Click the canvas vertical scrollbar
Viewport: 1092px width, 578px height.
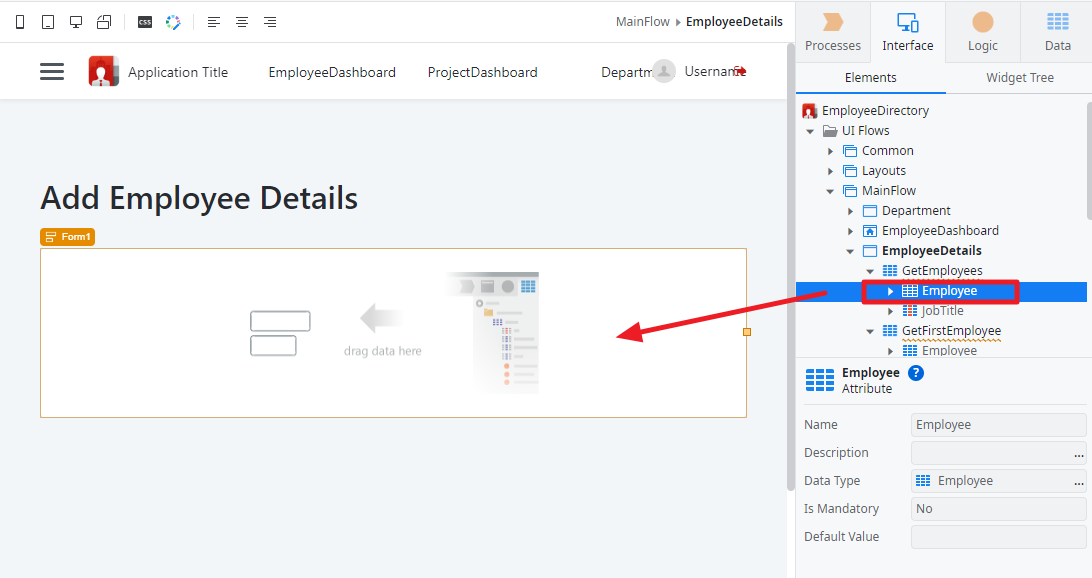[x=790, y=267]
